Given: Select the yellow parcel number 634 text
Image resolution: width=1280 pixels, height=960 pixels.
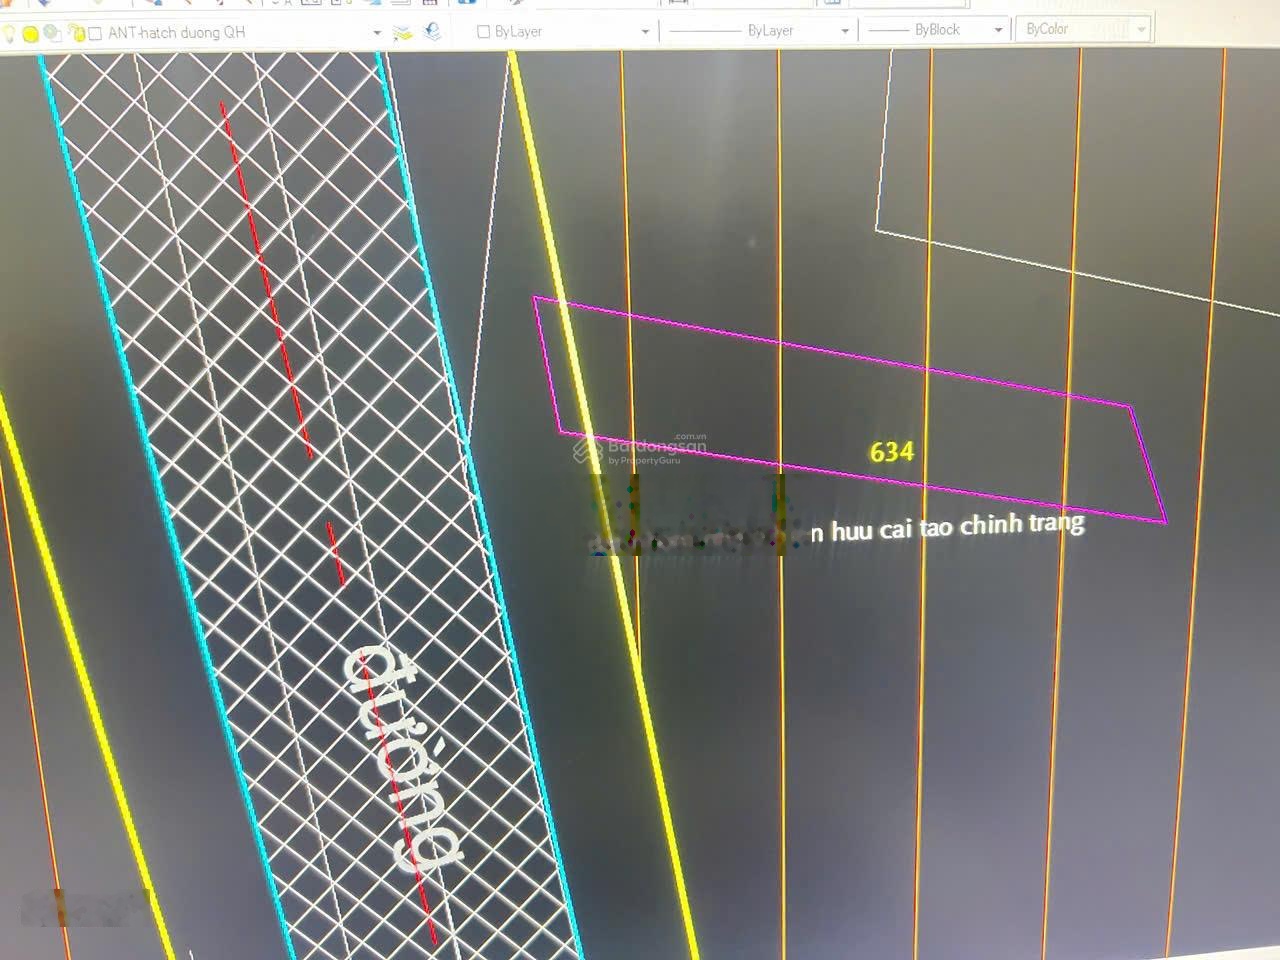Looking at the screenshot, I should pyautogui.click(x=891, y=453).
